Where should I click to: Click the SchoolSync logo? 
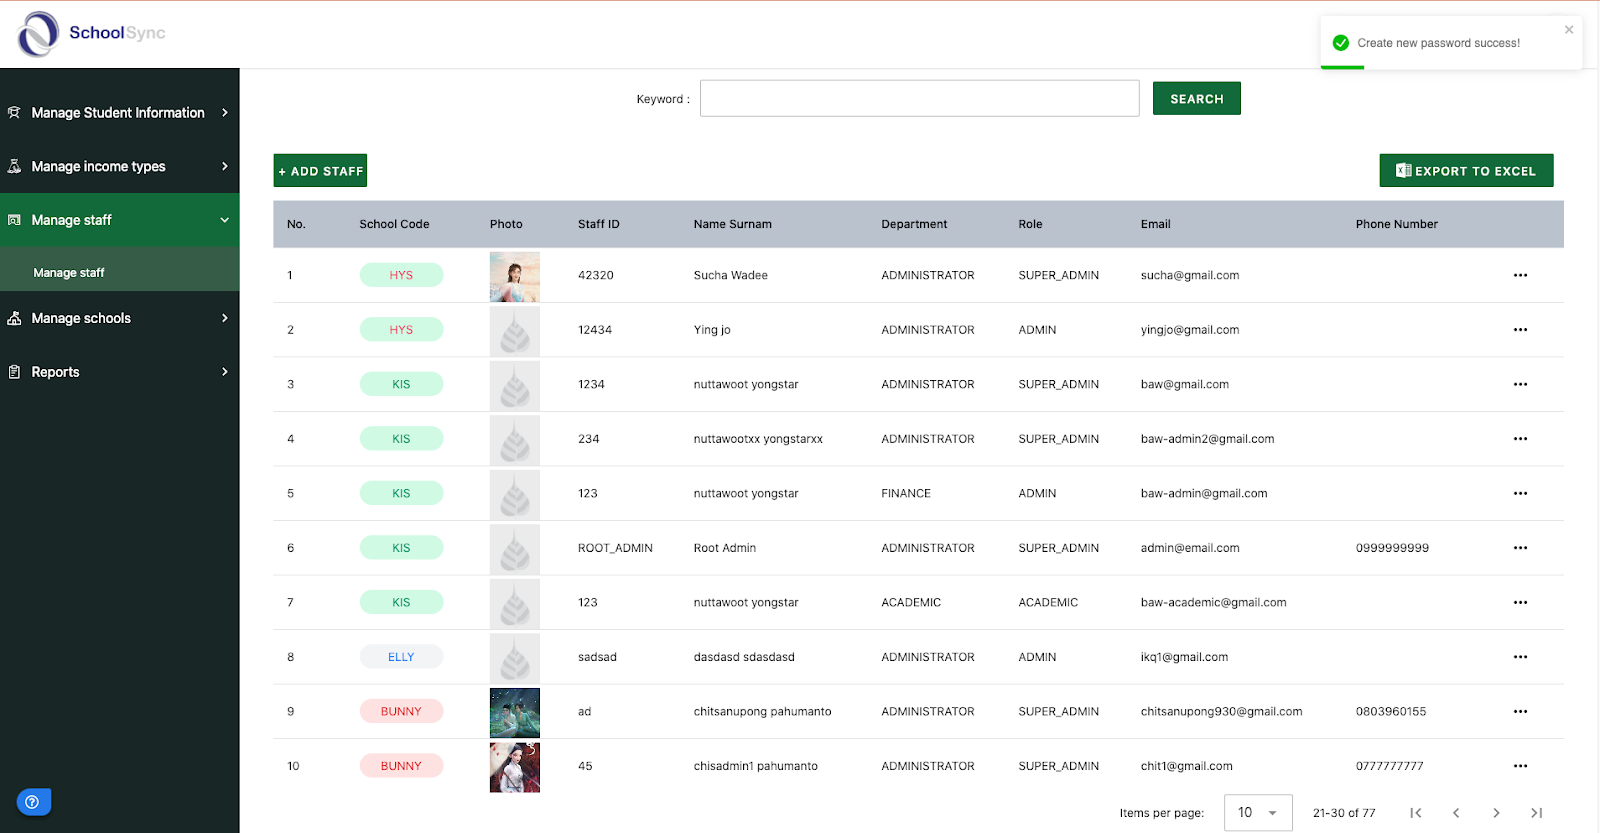[91, 33]
